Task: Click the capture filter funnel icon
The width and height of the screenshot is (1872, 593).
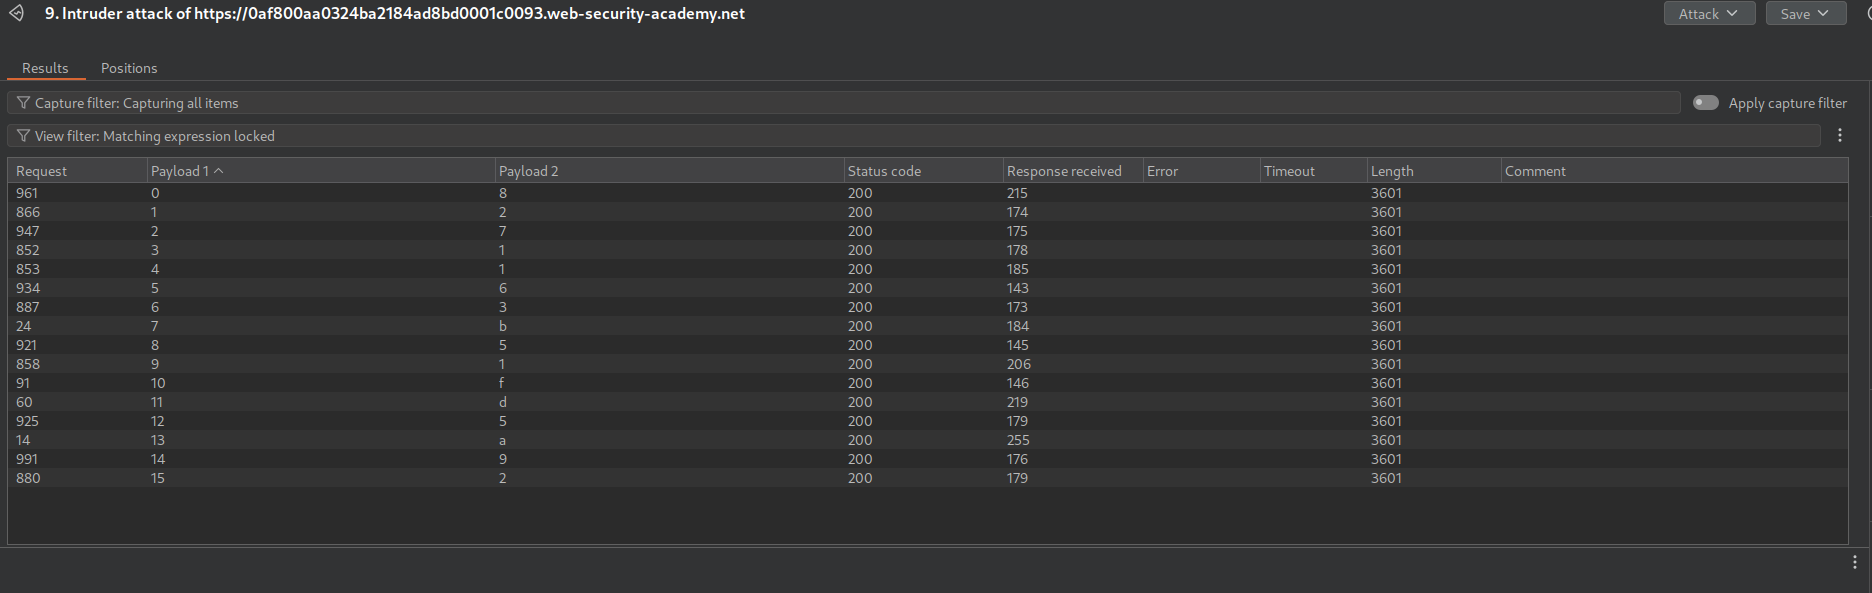Action: [23, 103]
